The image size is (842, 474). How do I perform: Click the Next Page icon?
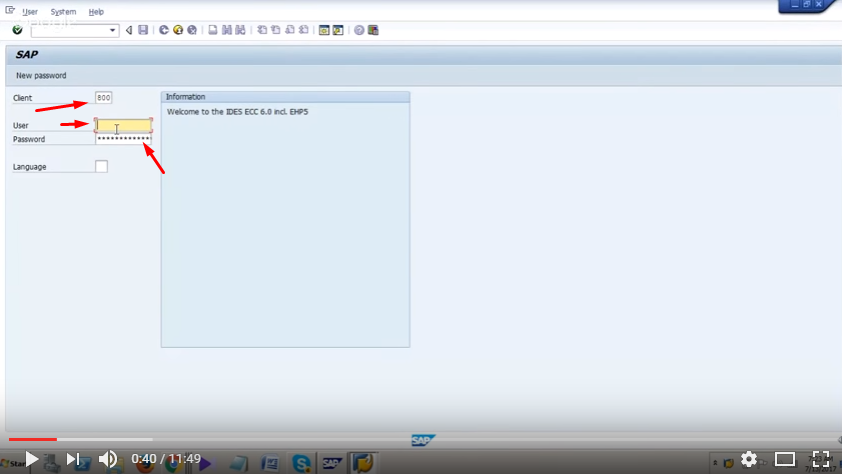(290, 30)
